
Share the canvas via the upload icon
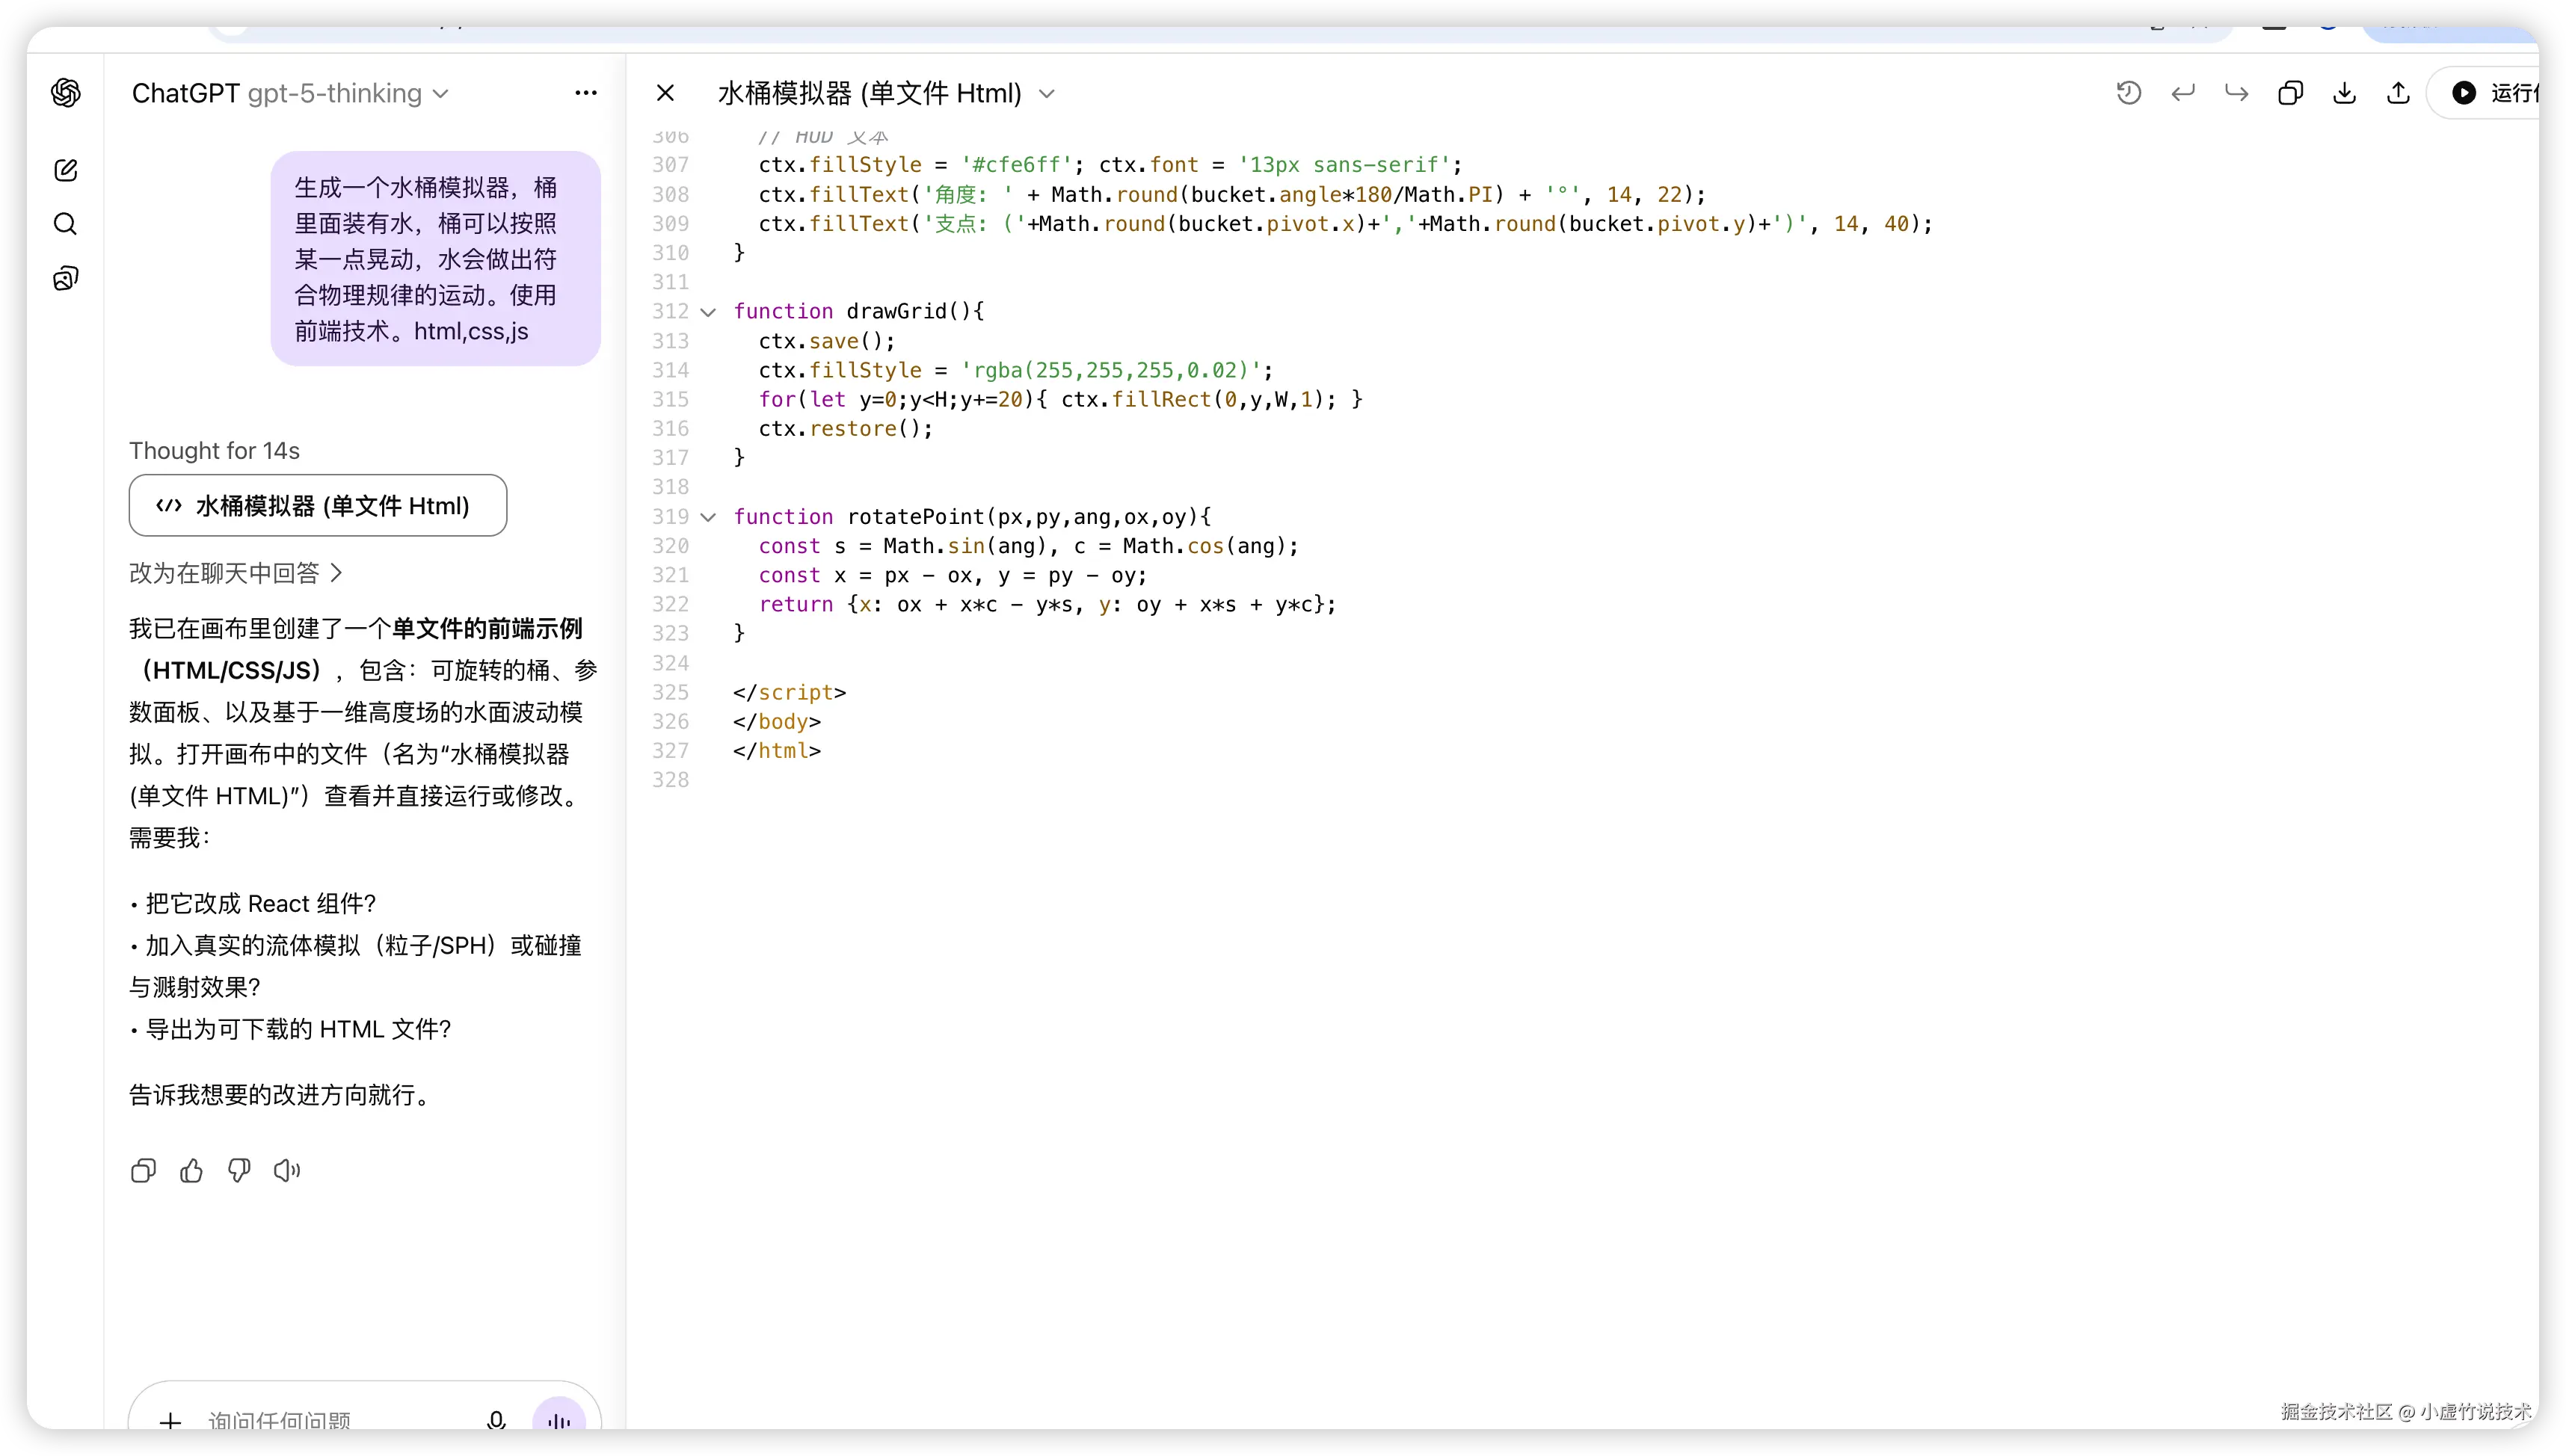point(2399,93)
